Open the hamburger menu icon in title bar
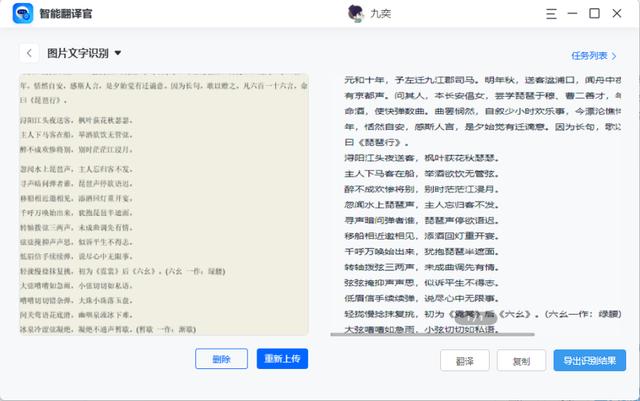The image size is (640, 401). coord(551,14)
